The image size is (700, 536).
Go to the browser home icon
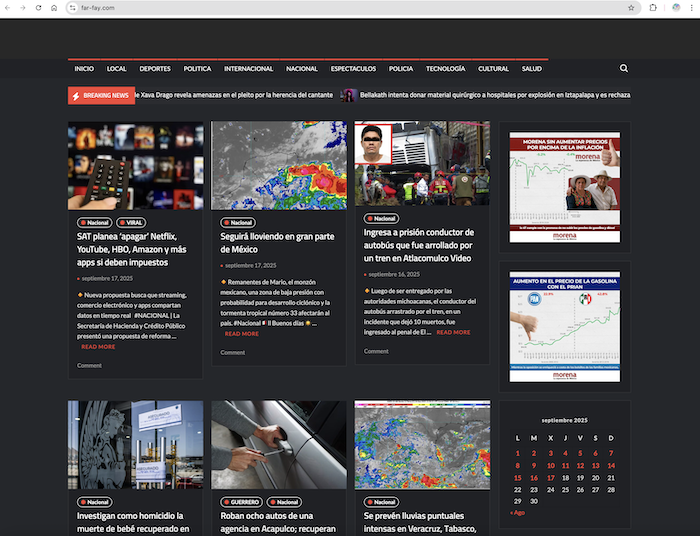click(x=53, y=7)
